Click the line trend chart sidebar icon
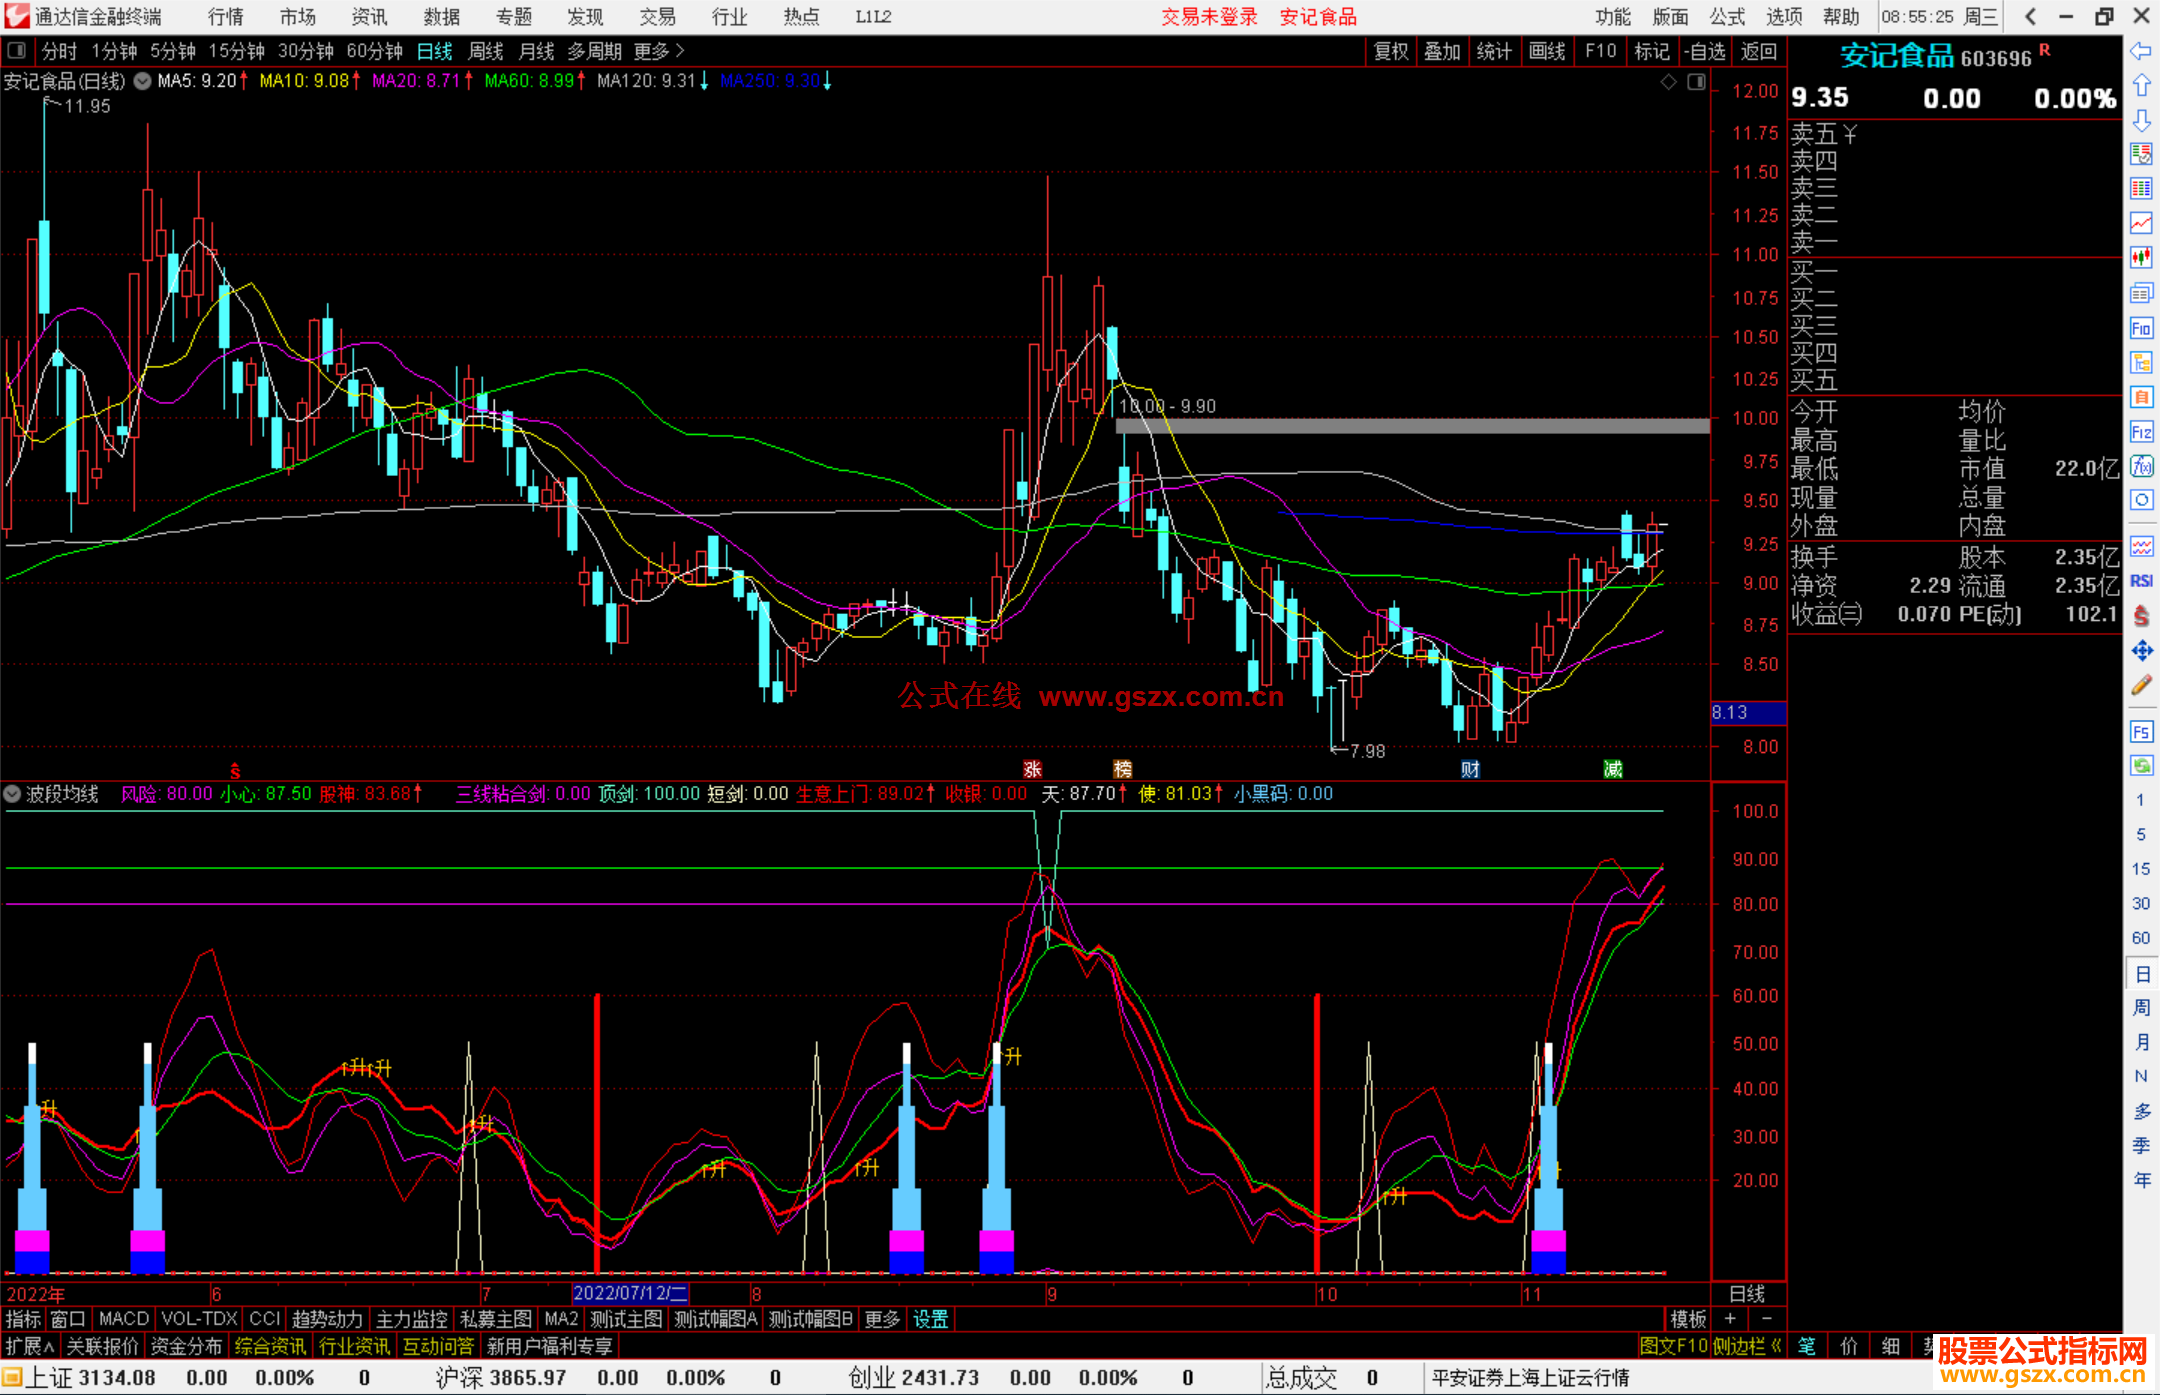The height and width of the screenshot is (1395, 2160). 2141,223
